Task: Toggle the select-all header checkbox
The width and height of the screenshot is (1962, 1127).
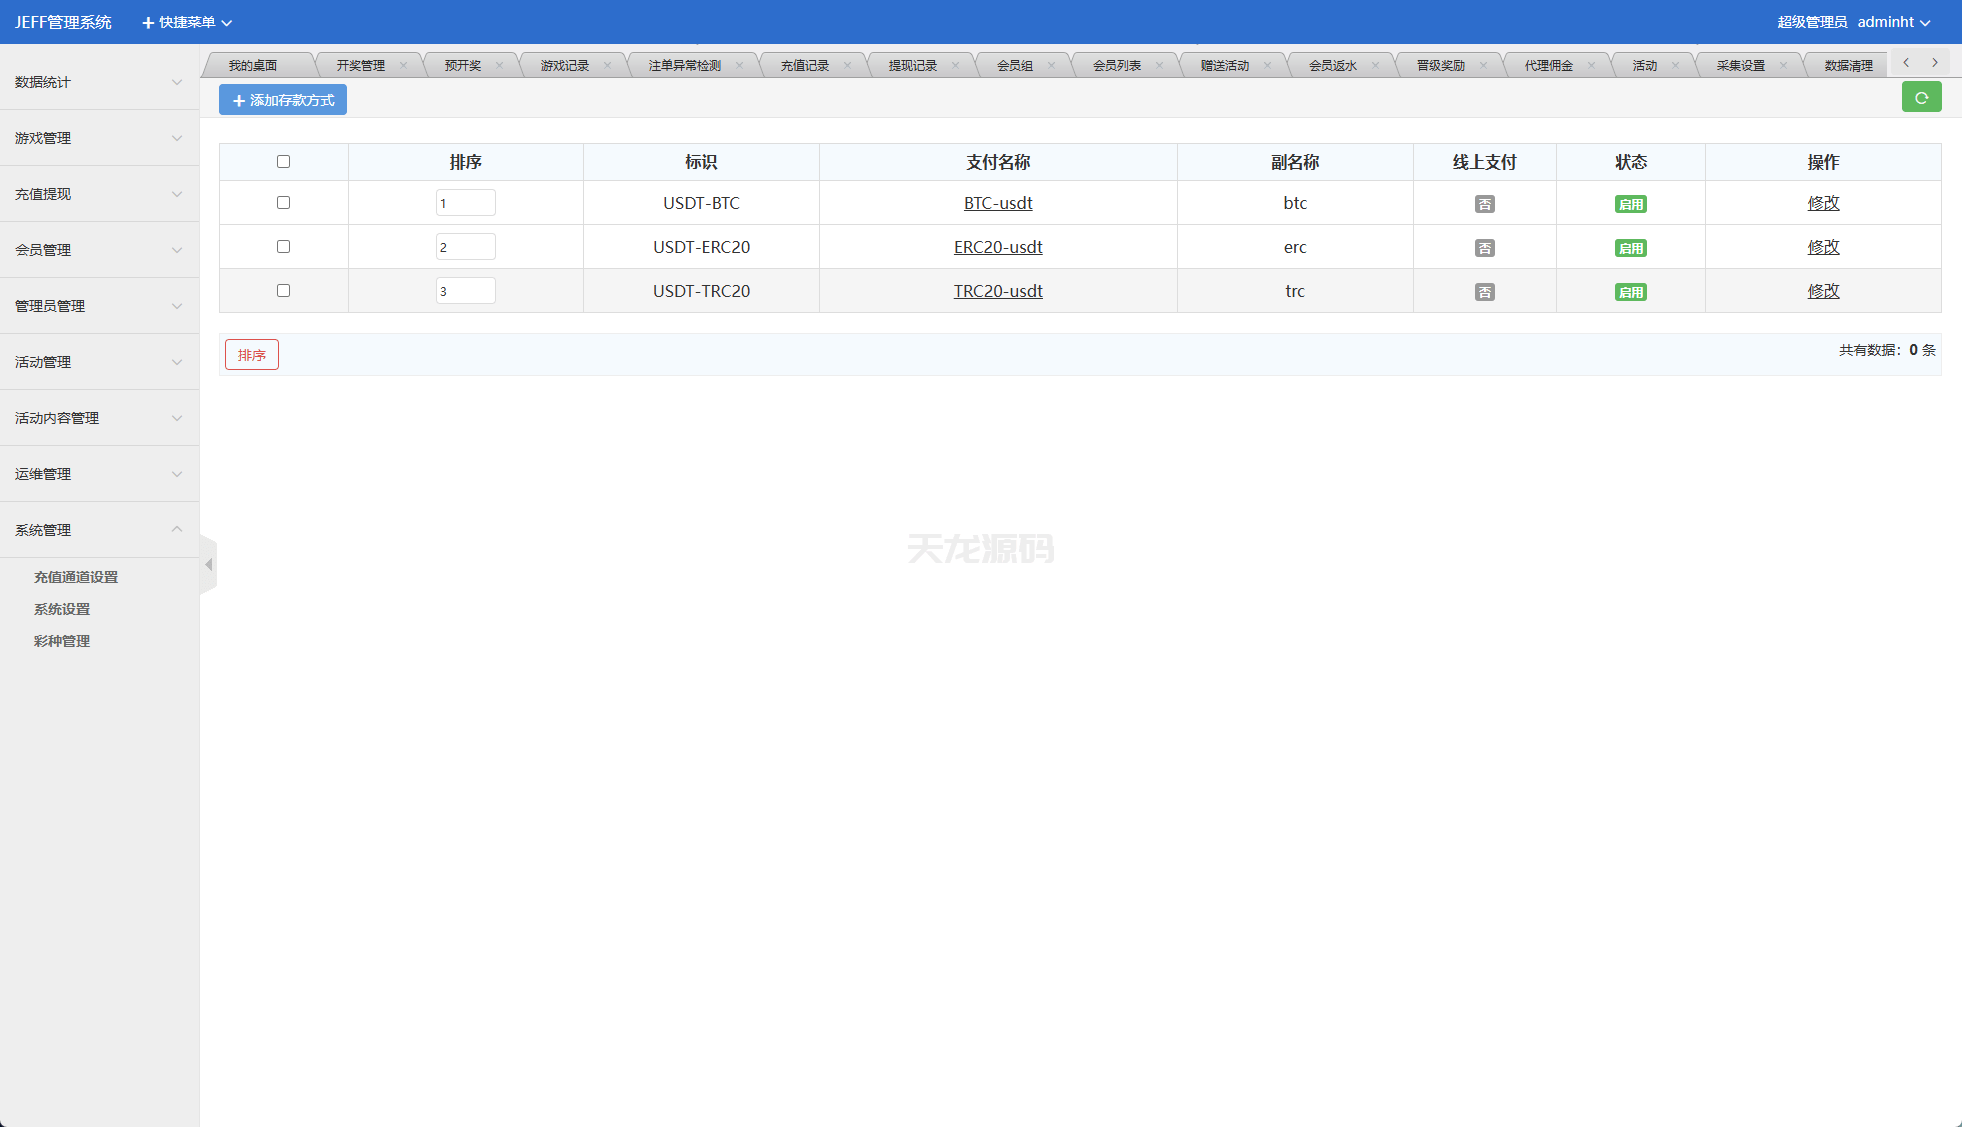Action: (283, 162)
